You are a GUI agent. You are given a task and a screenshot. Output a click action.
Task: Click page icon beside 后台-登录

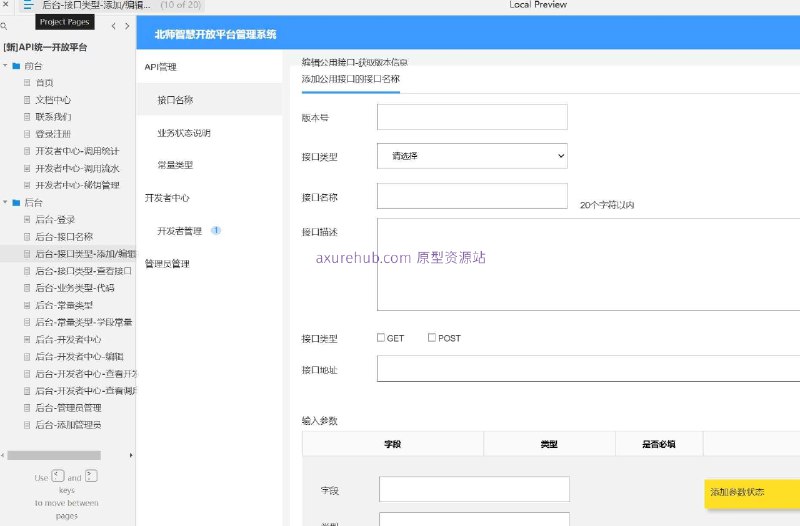click(x=27, y=220)
